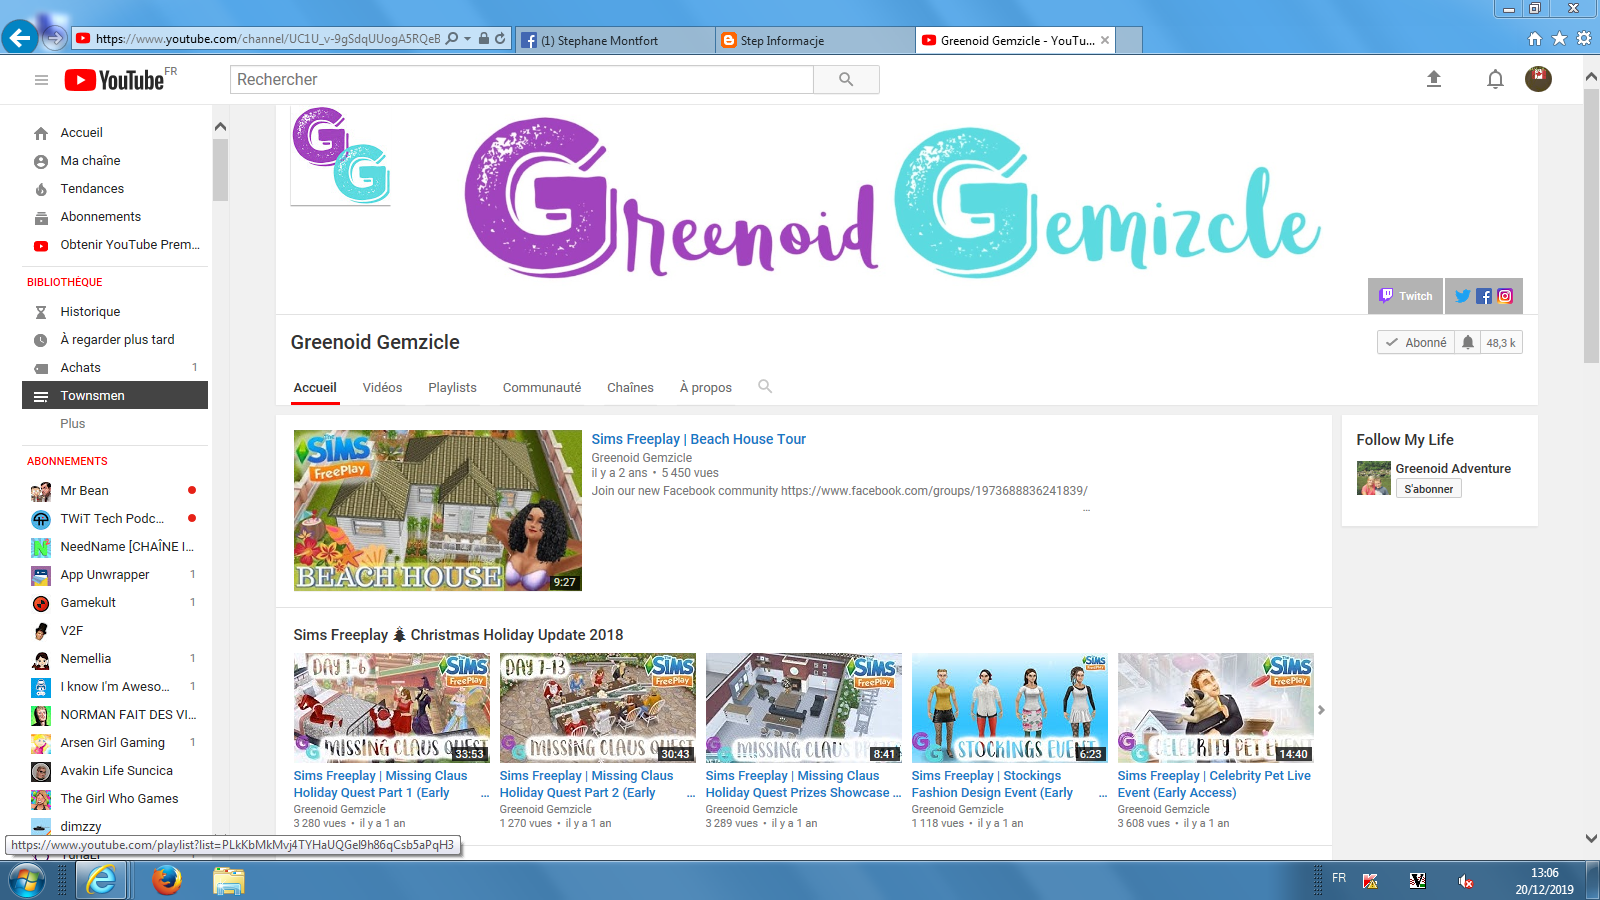Click the browser forward arrow
This screenshot has height=900, width=1600.
55,39
